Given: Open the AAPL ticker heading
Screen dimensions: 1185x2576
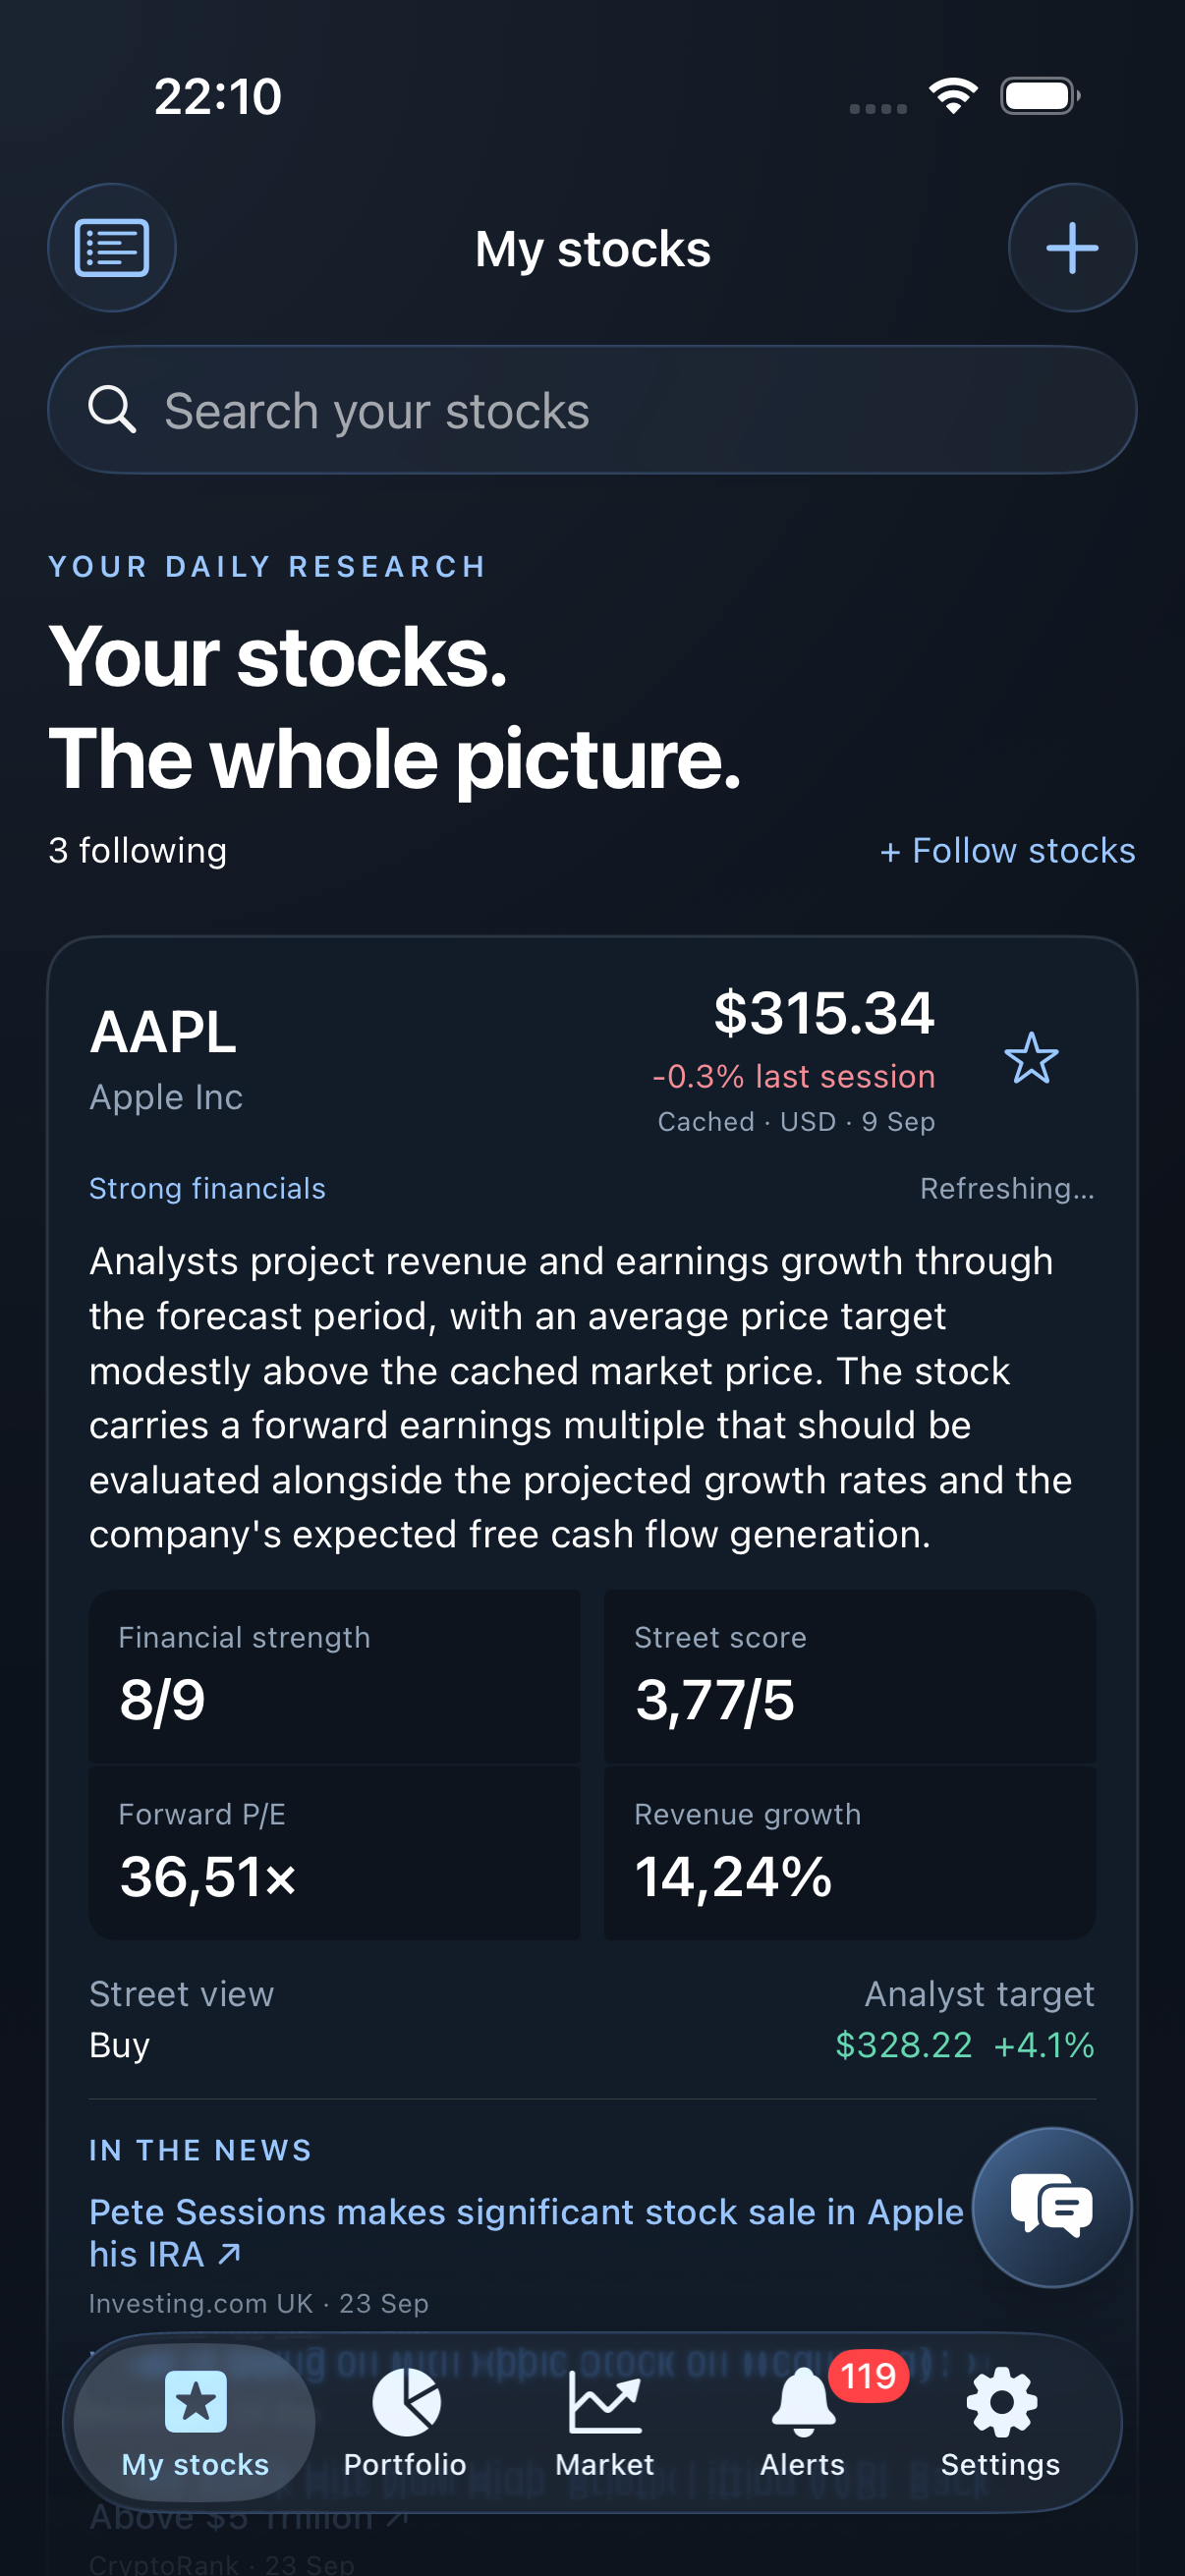Looking at the screenshot, I should pyautogui.click(x=163, y=1032).
